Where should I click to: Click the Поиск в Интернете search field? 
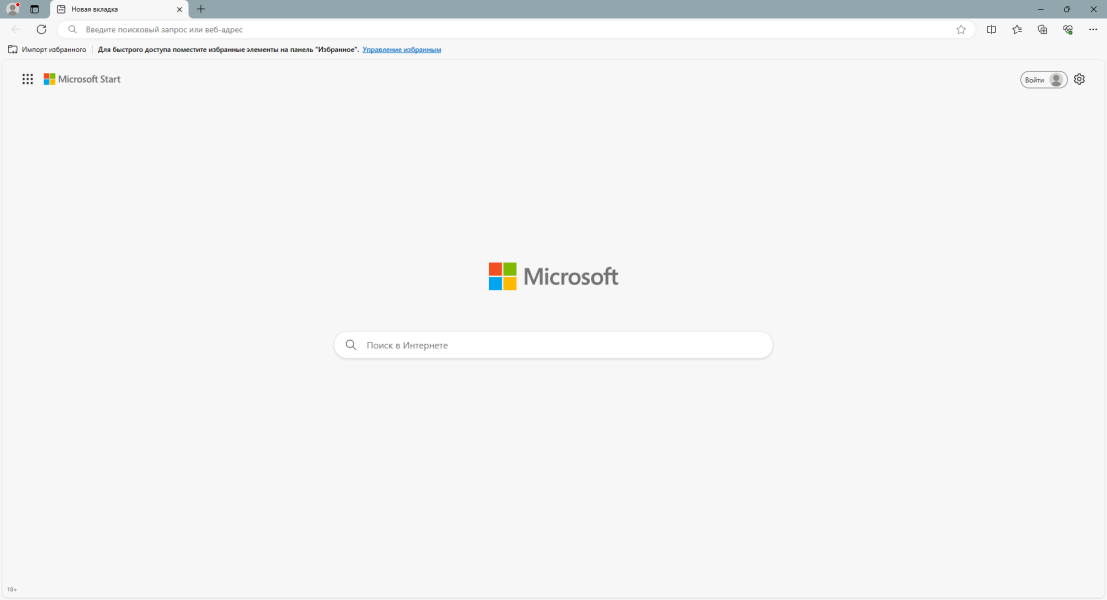point(554,345)
